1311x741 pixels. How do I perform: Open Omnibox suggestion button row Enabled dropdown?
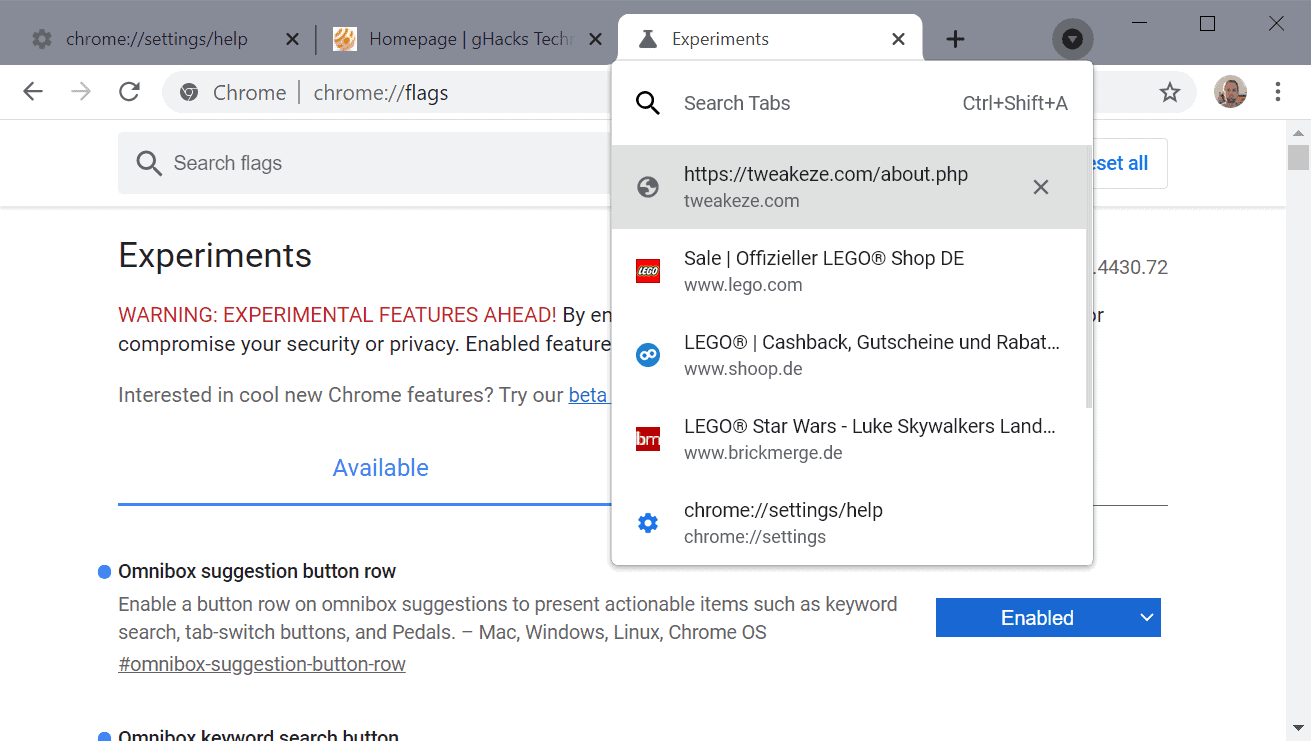coord(1048,618)
